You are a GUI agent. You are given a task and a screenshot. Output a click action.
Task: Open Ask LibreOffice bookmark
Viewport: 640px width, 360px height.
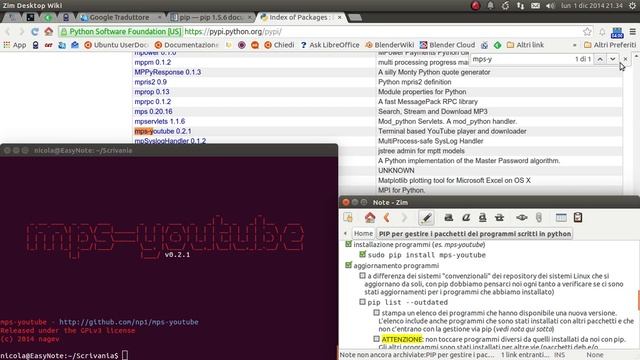(x=330, y=45)
